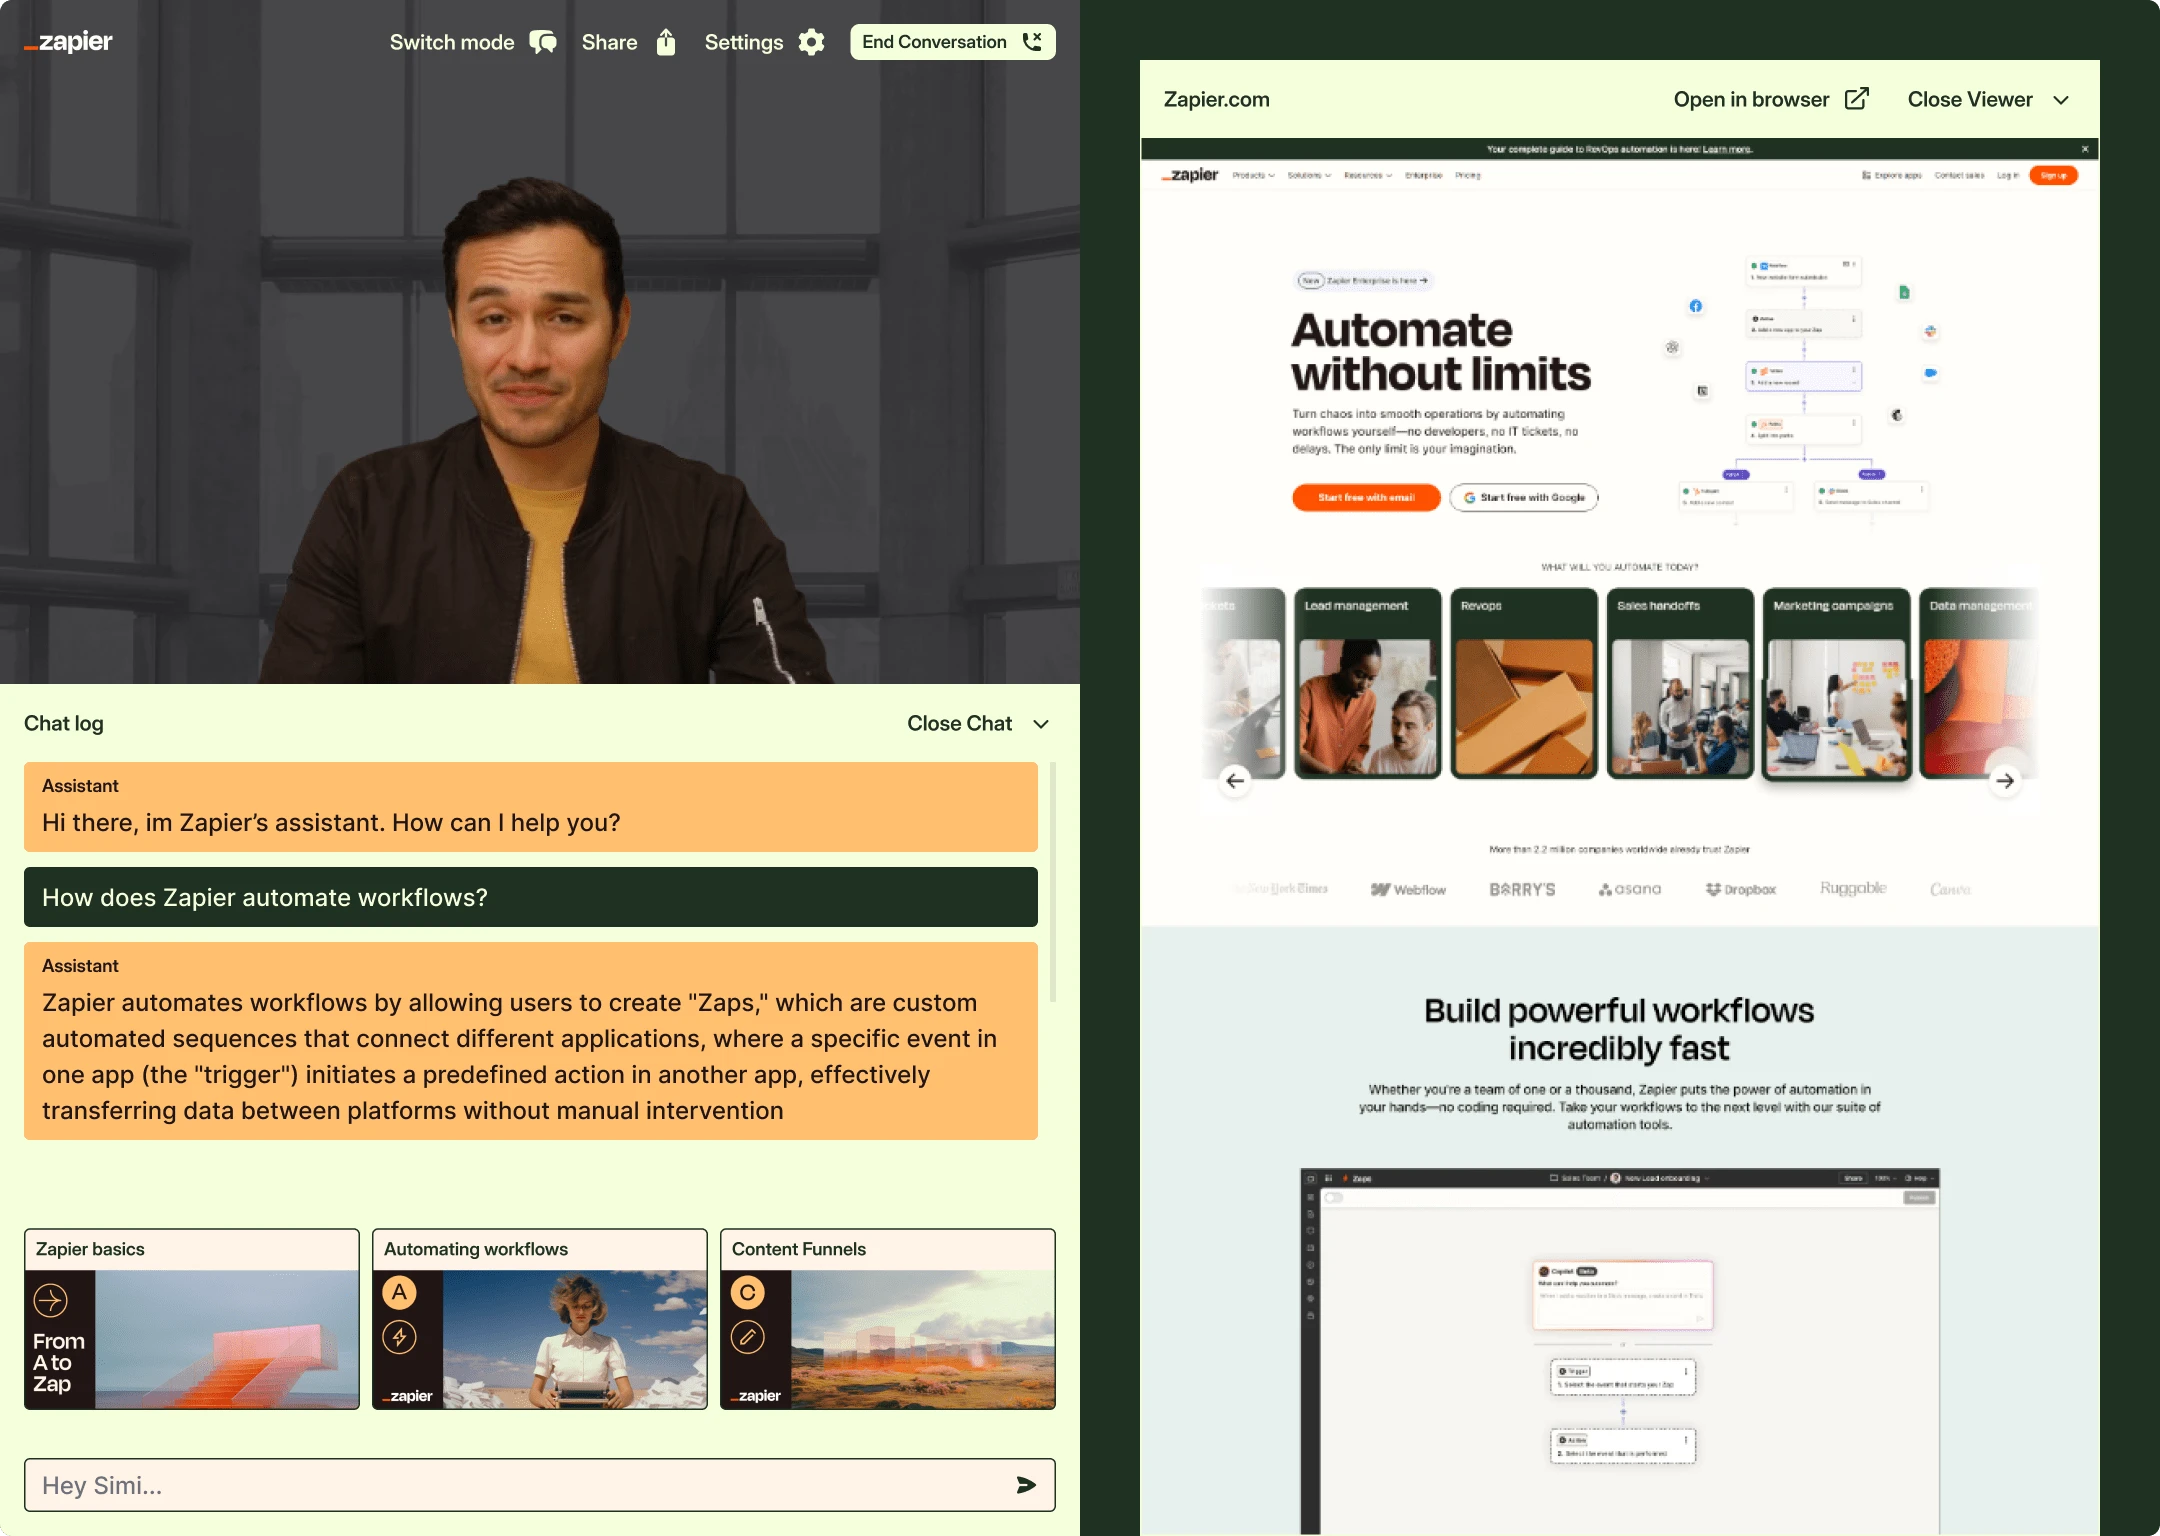Click carousel left arrow in viewer
Image resolution: width=2160 pixels, height=1536 pixels.
pos(1235,781)
